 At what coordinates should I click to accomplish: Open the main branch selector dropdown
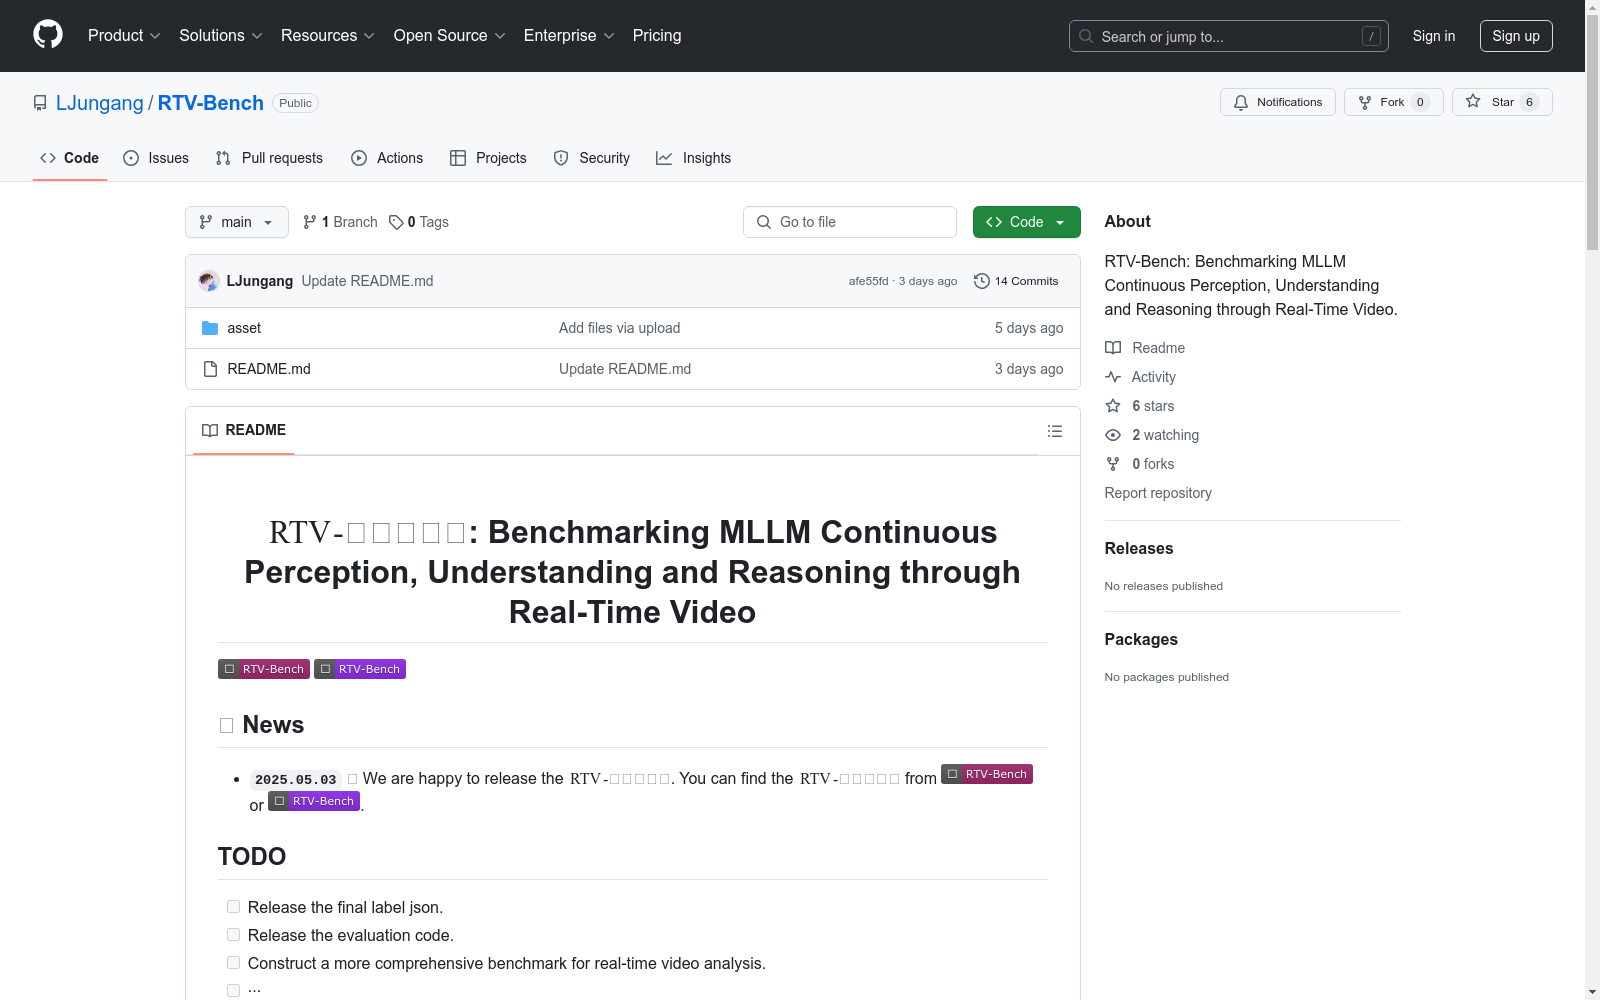click(x=237, y=222)
